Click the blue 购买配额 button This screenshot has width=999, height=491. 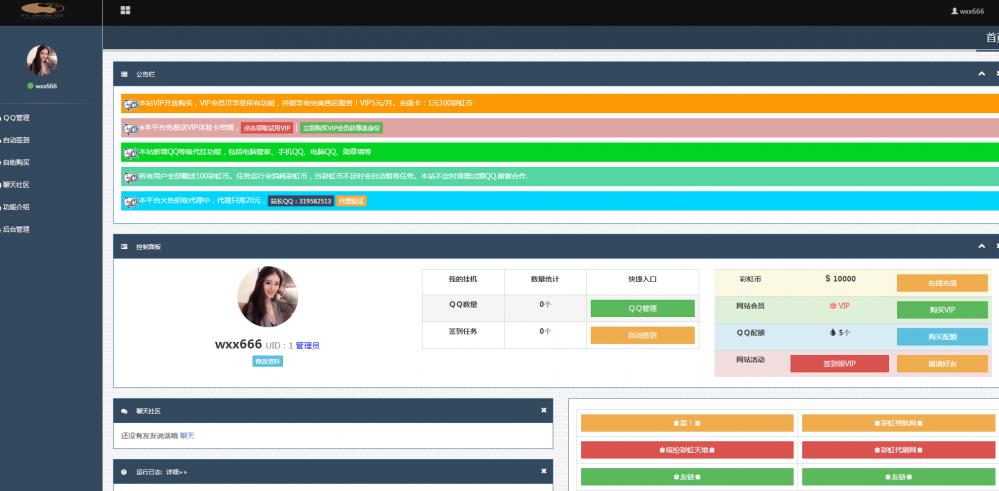(942, 336)
